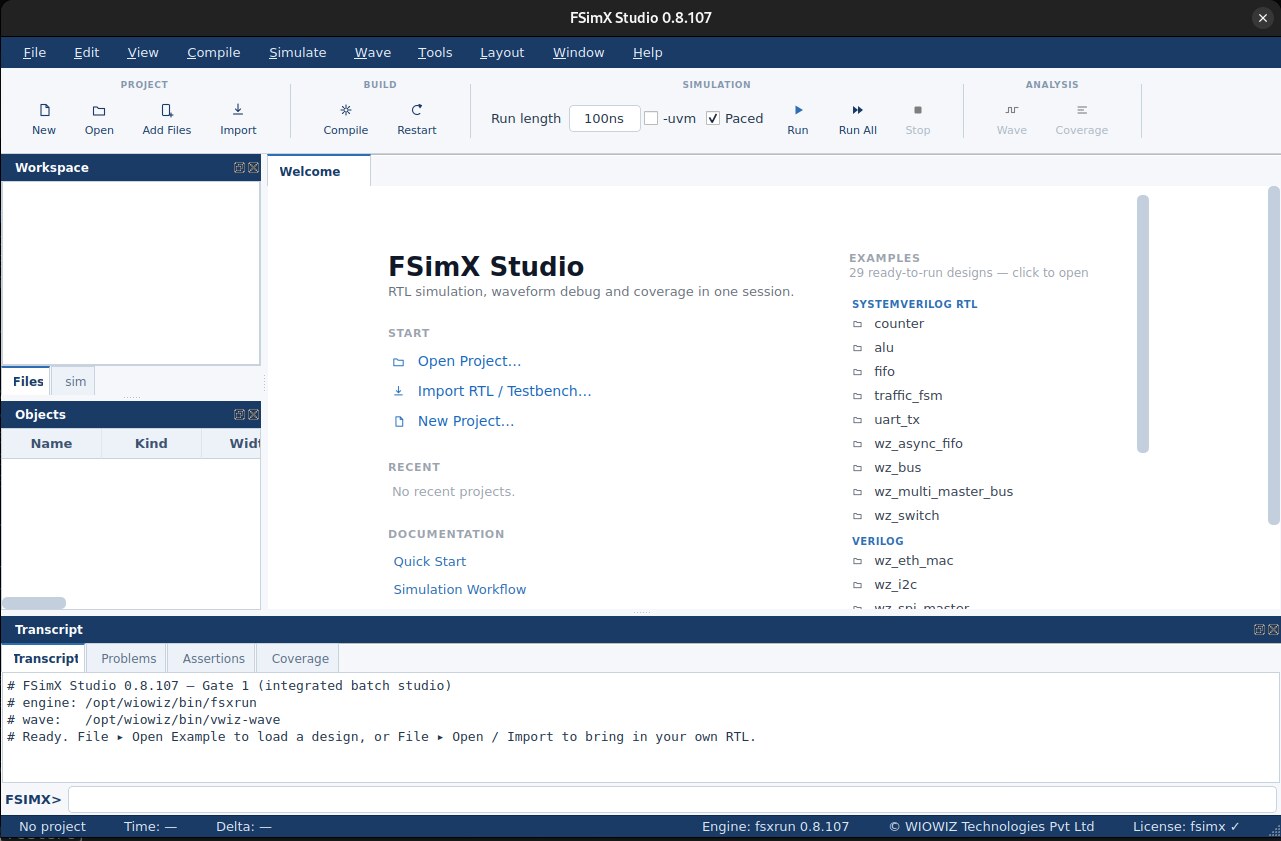The image size is (1281, 841).
Task: Click folder icon beside alu example
Action: point(857,348)
